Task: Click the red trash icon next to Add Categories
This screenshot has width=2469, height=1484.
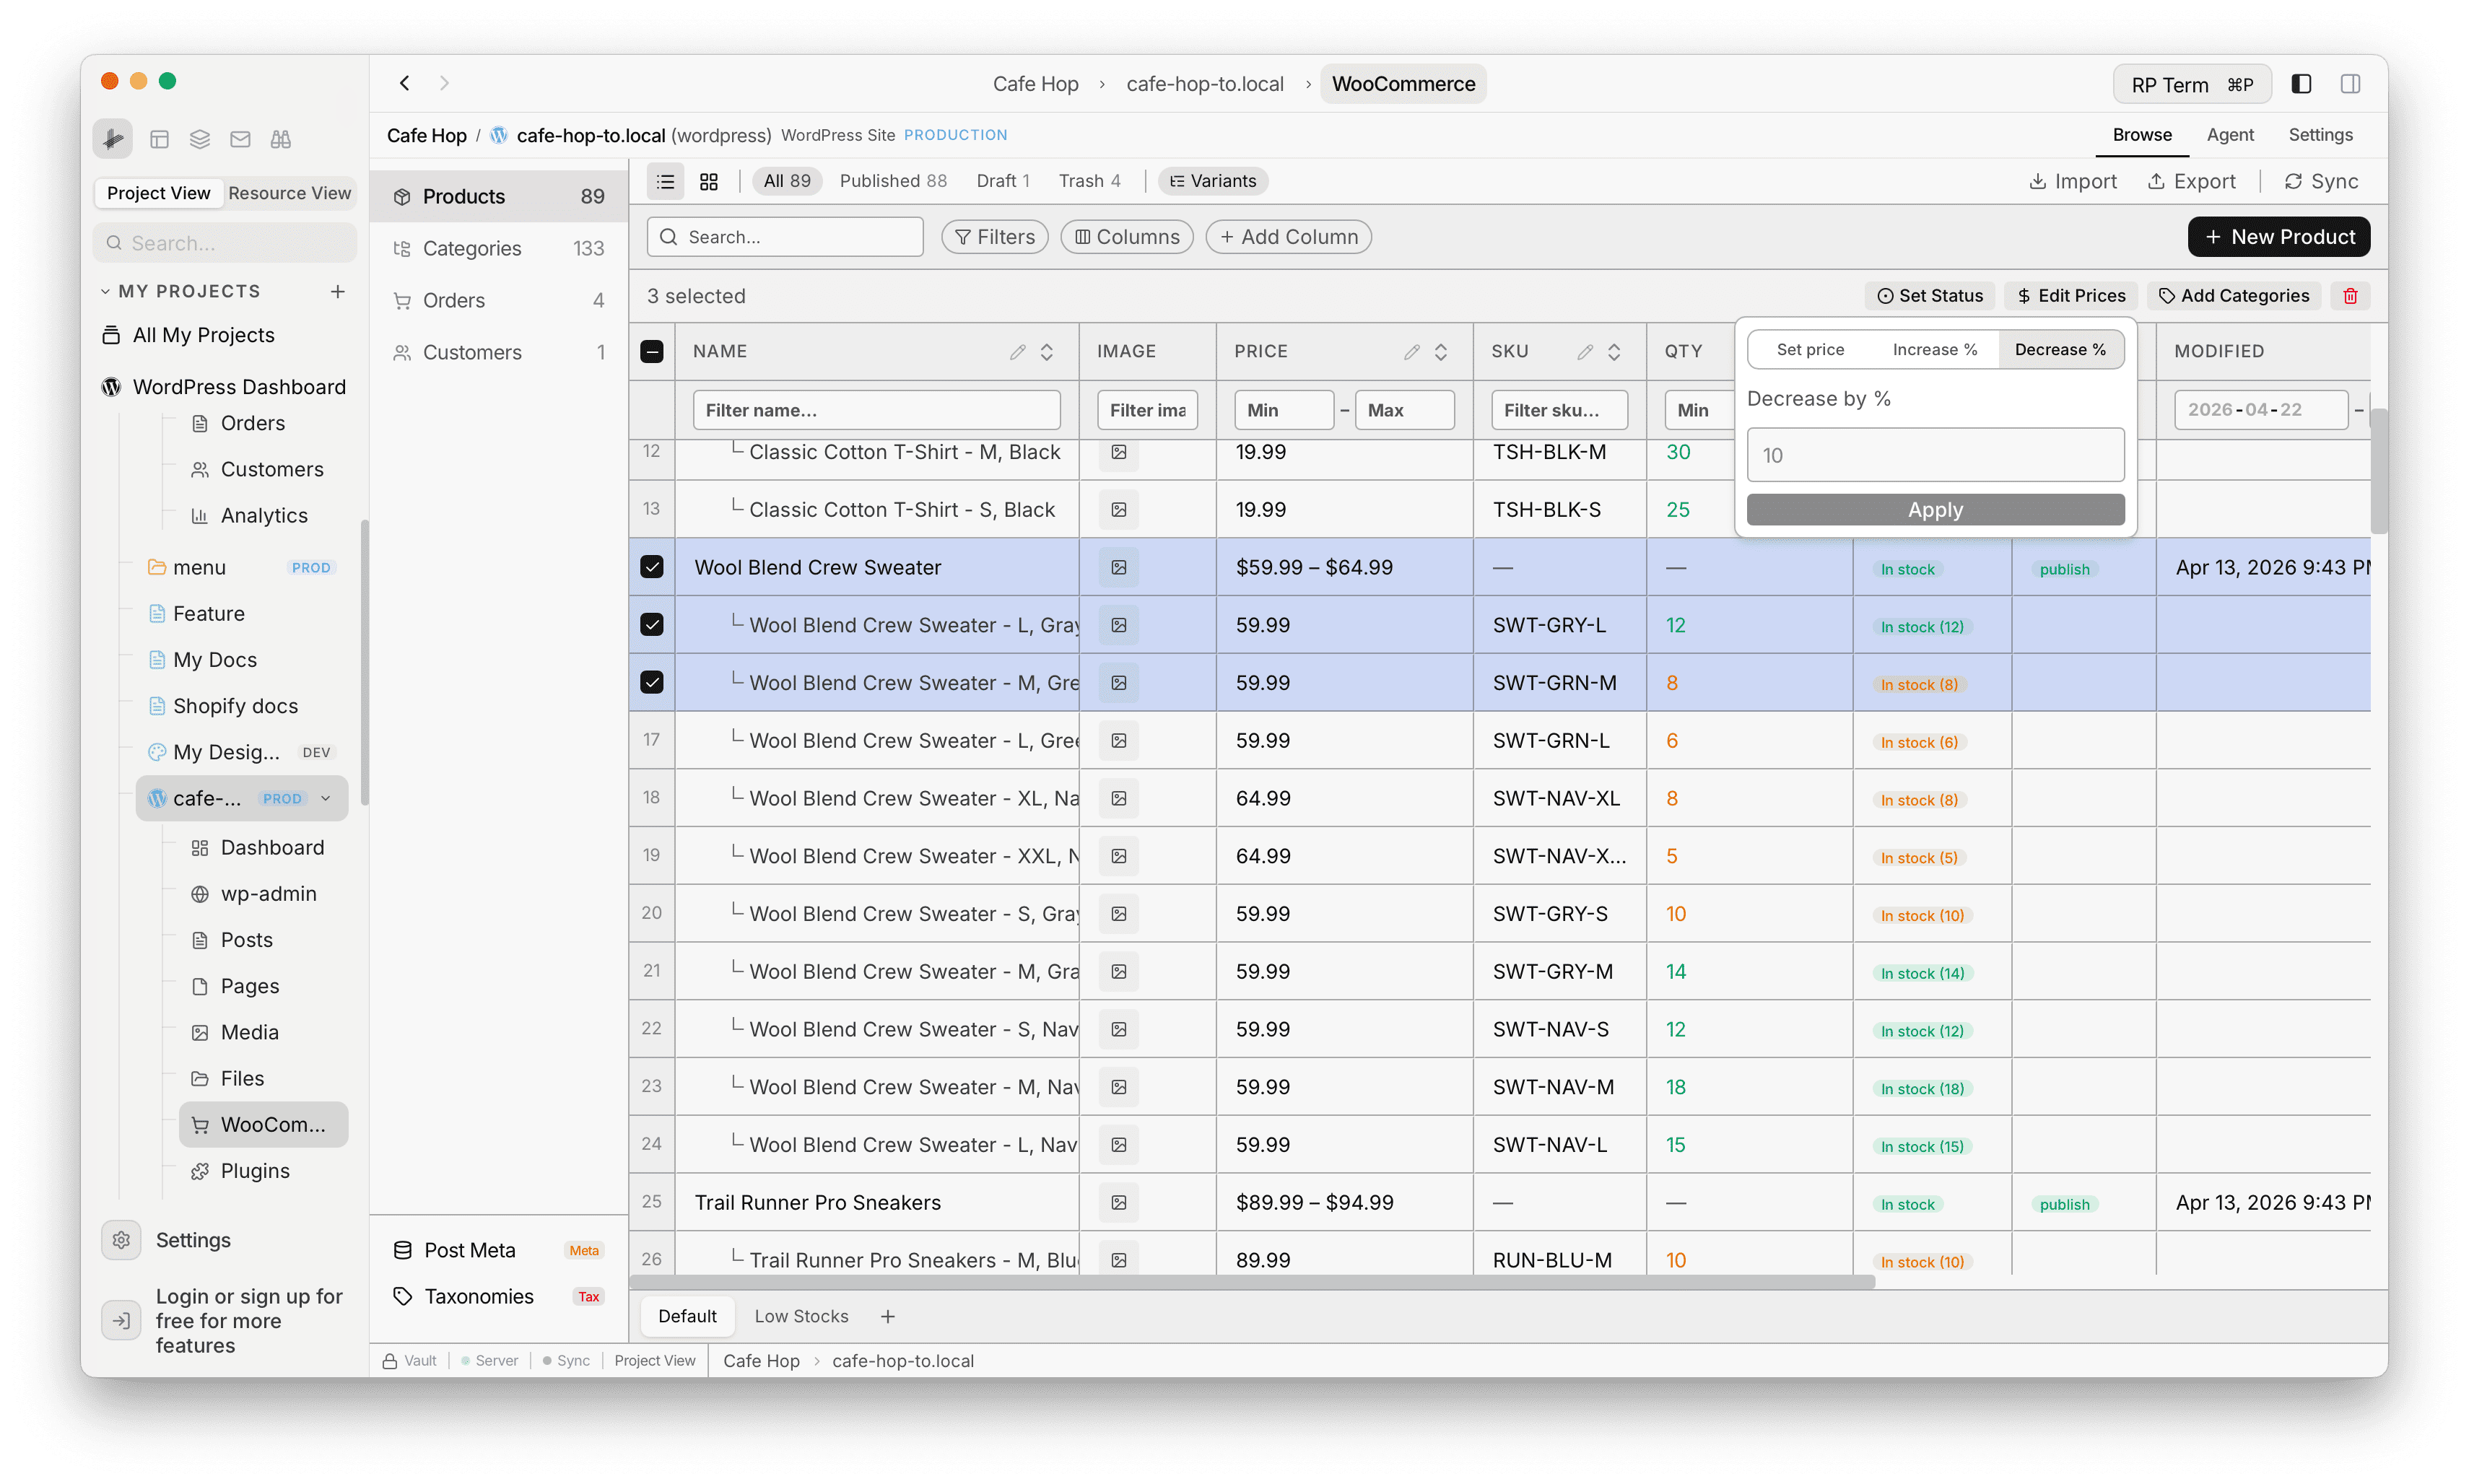Action: 2350,295
